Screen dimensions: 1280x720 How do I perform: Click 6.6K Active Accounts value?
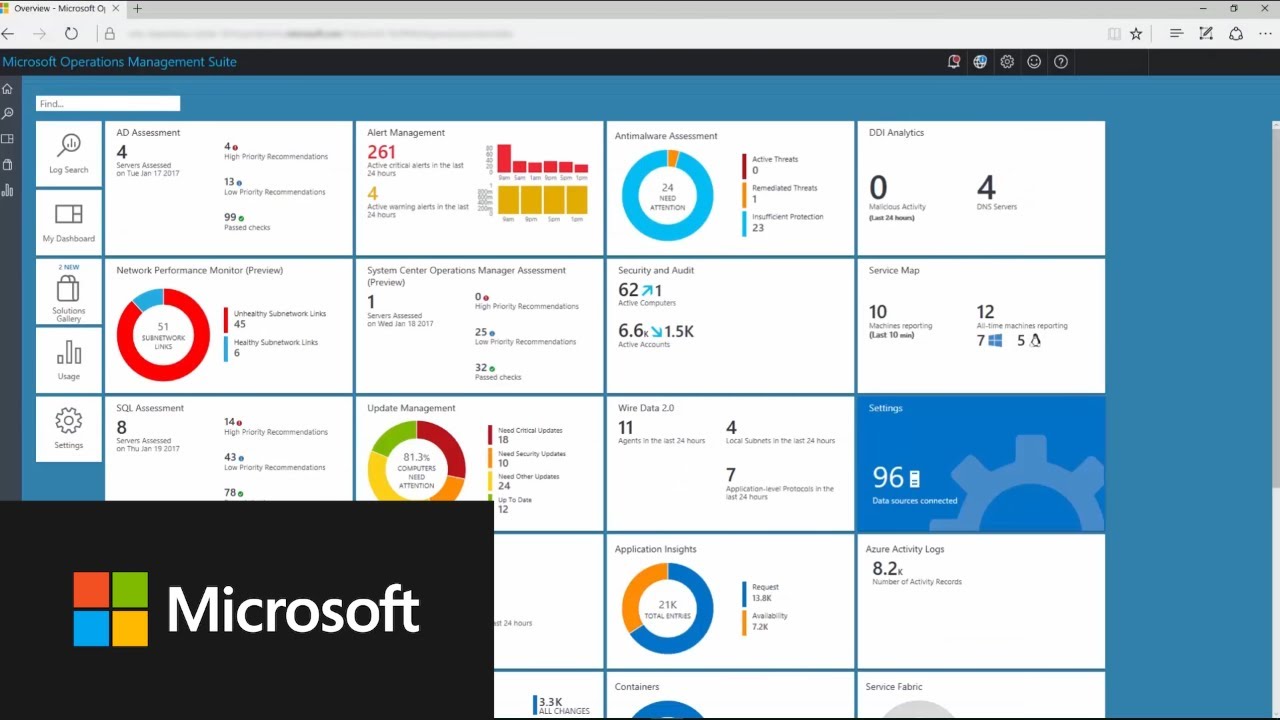633,331
